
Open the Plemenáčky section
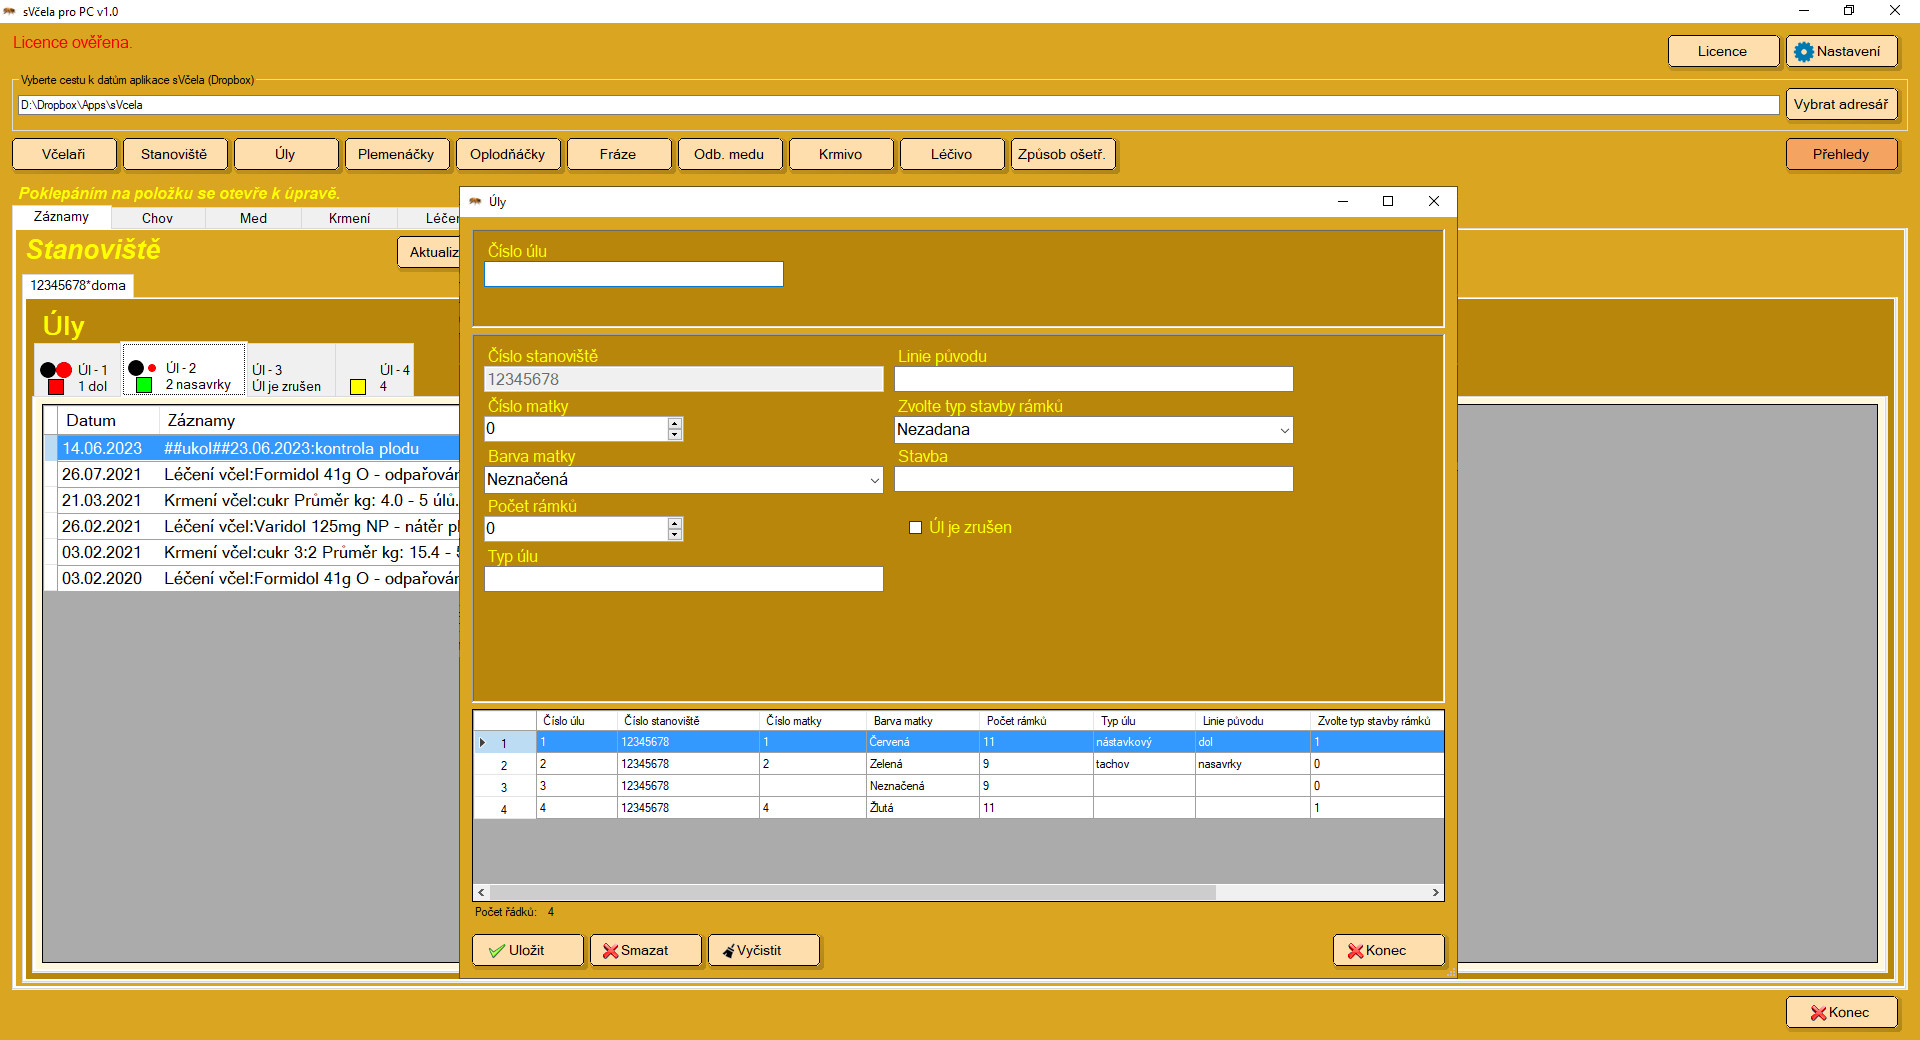[396, 154]
